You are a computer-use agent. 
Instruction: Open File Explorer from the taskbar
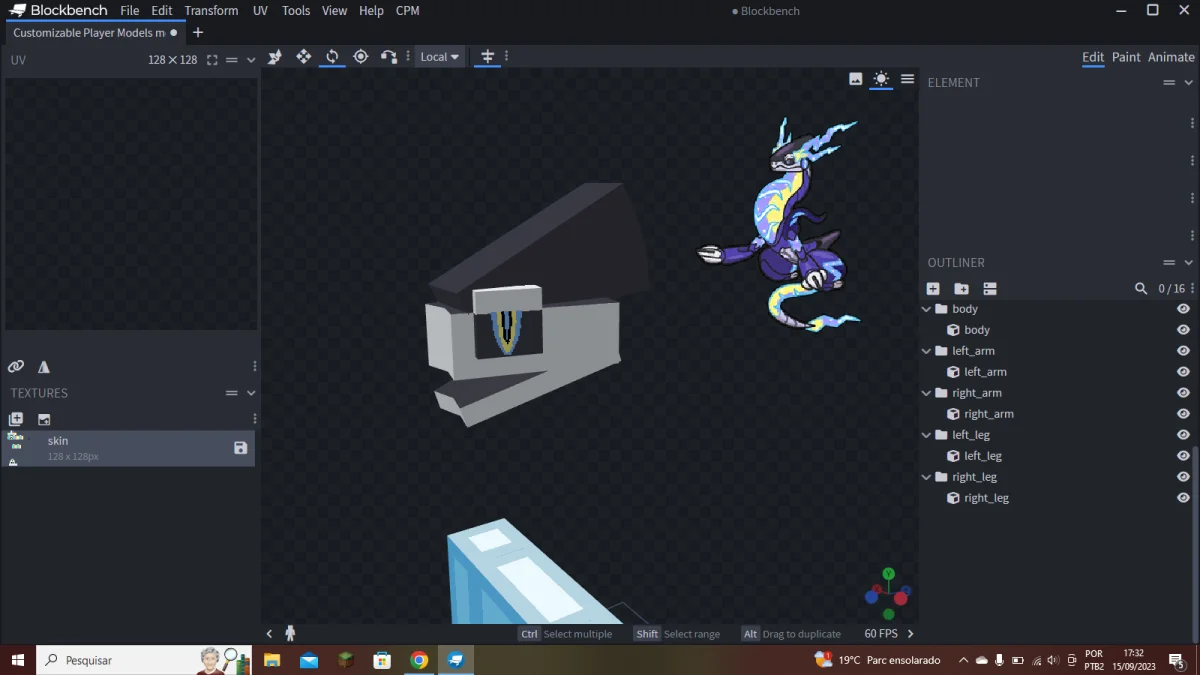point(272,660)
